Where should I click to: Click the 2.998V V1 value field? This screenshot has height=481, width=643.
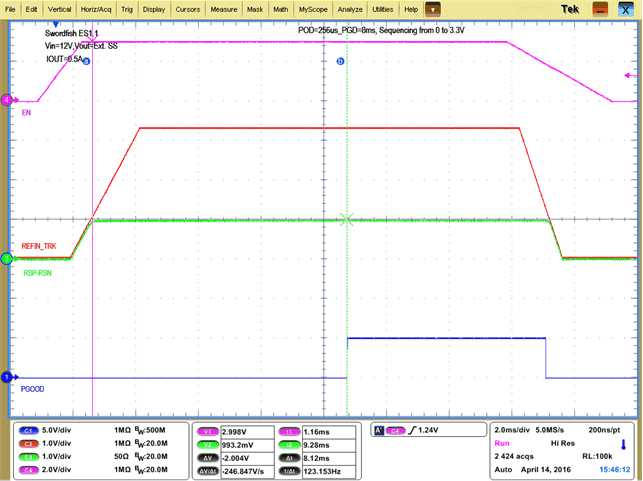(247, 432)
